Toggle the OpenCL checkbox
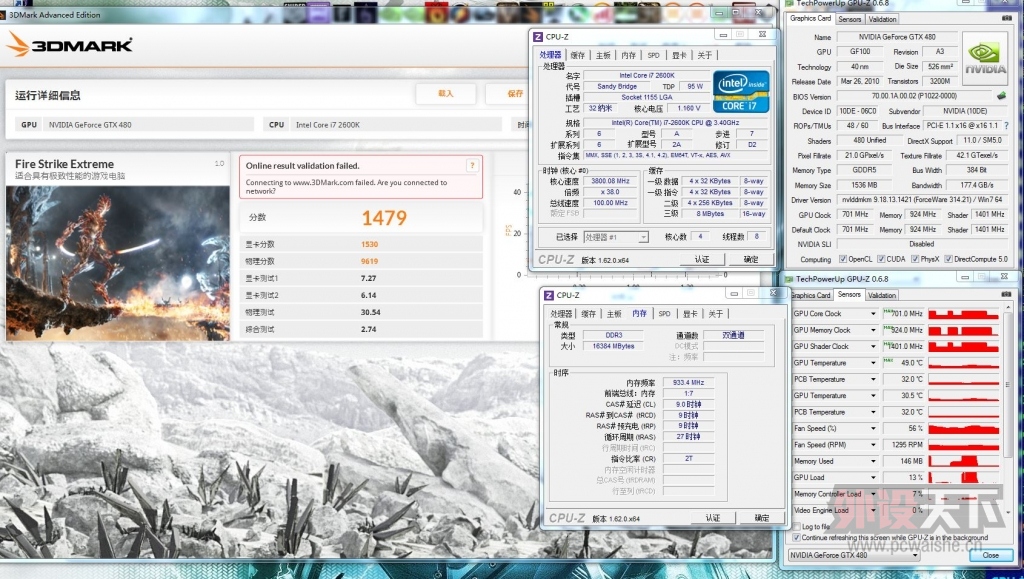The width and height of the screenshot is (1024, 579). [x=842, y=259]
